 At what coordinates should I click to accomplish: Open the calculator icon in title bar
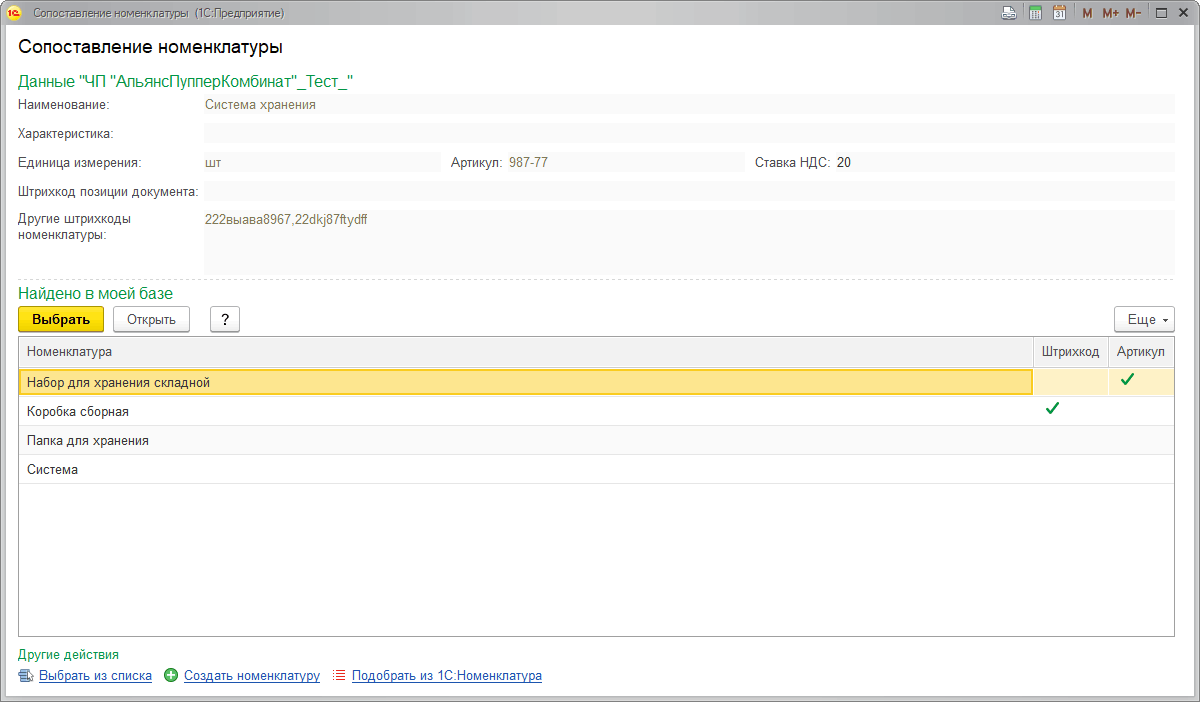point(1035,13)
